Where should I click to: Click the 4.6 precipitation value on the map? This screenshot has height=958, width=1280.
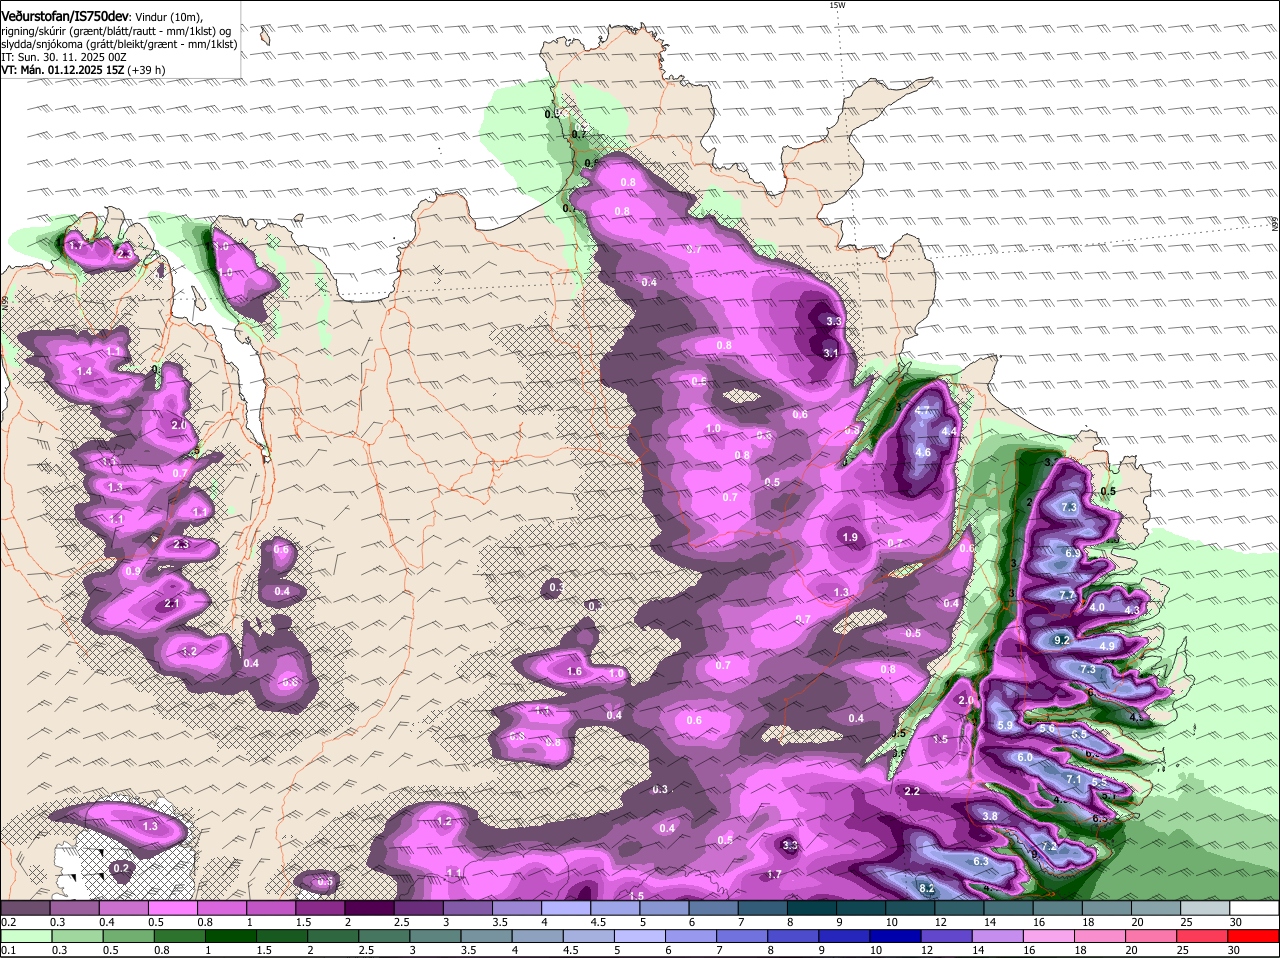(x=923, y=453)
